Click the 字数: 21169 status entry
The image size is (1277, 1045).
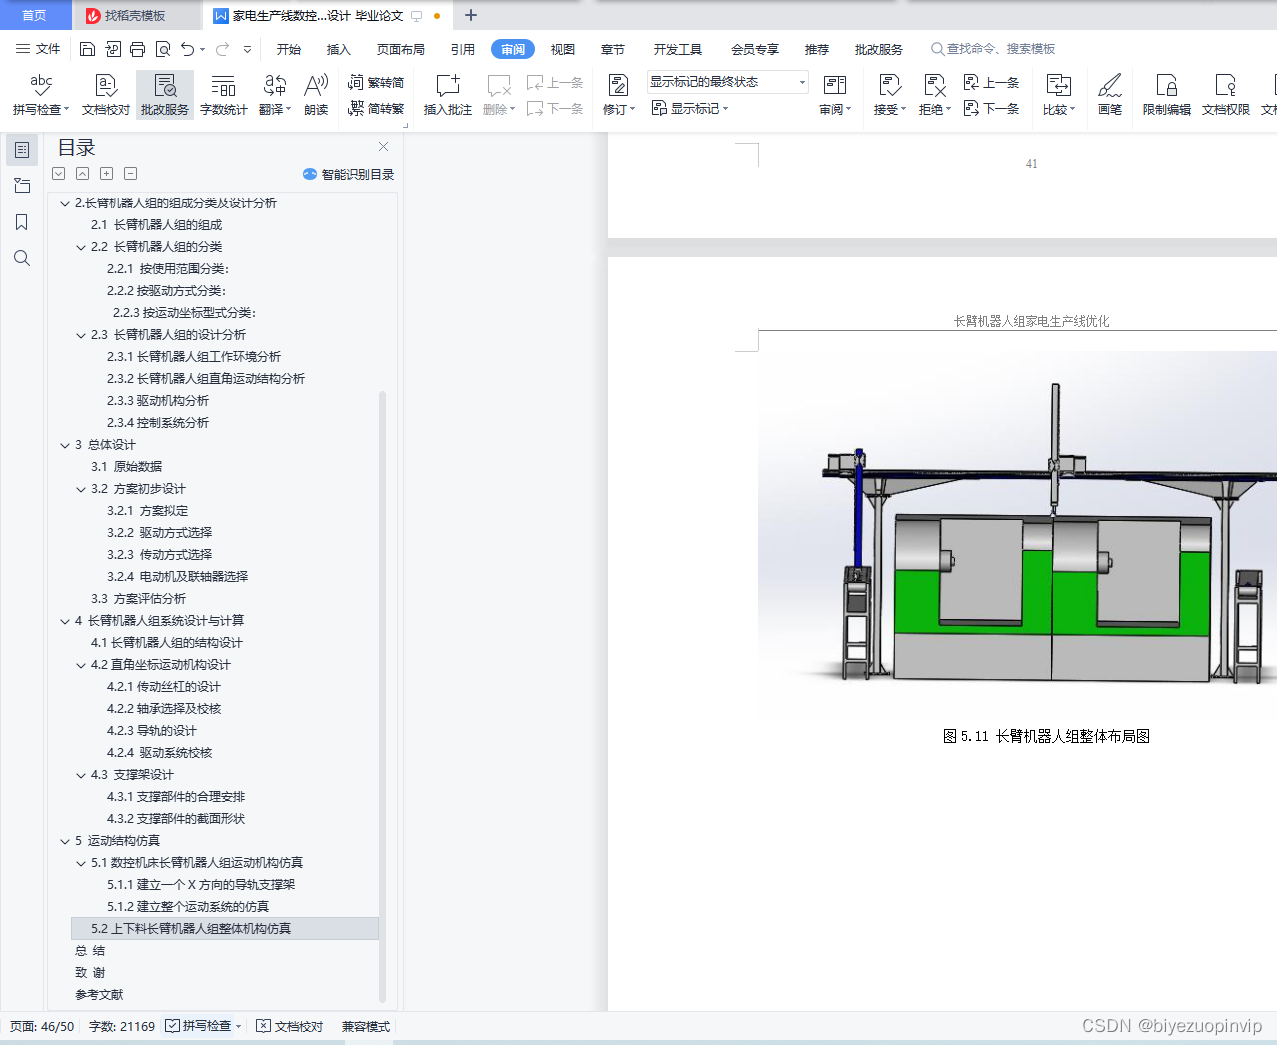click(122, 1026)
